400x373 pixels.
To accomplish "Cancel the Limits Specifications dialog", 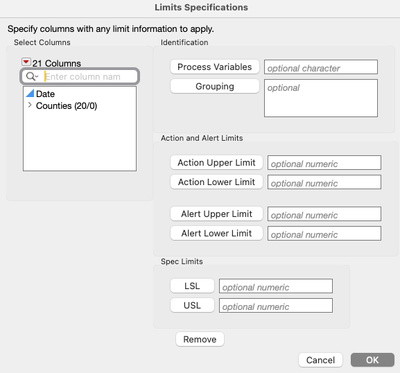I will (320, 360).
